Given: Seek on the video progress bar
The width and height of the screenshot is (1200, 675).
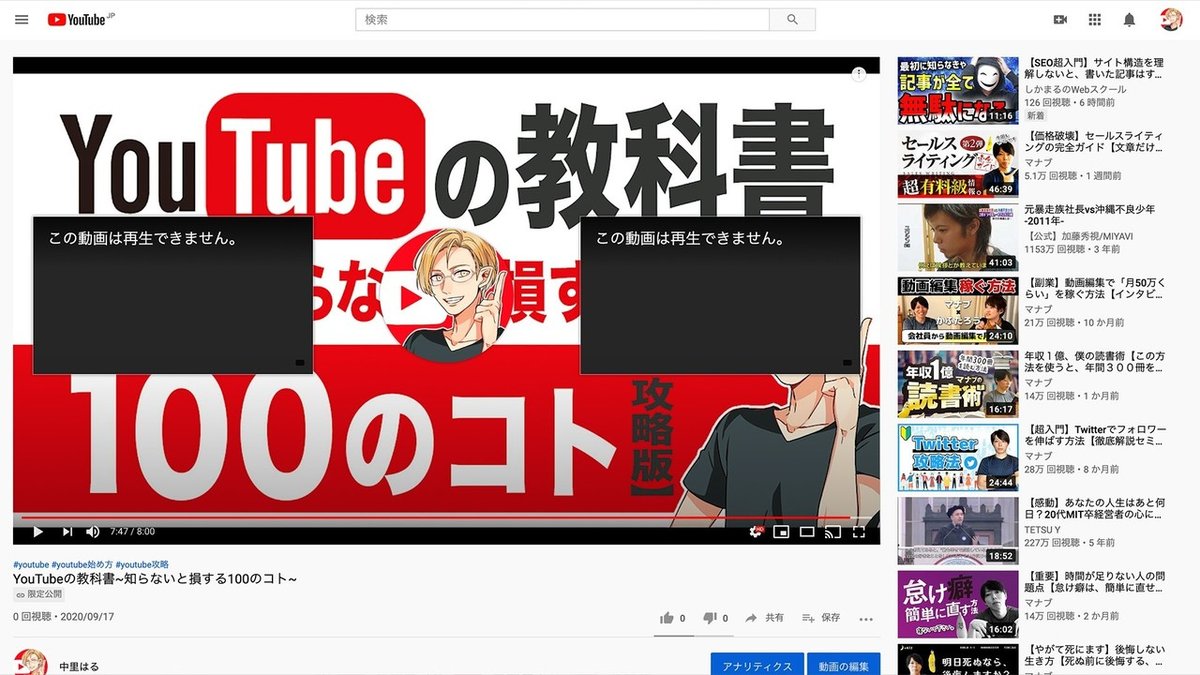Looking at the screenshot, I should tap(446, 517).
